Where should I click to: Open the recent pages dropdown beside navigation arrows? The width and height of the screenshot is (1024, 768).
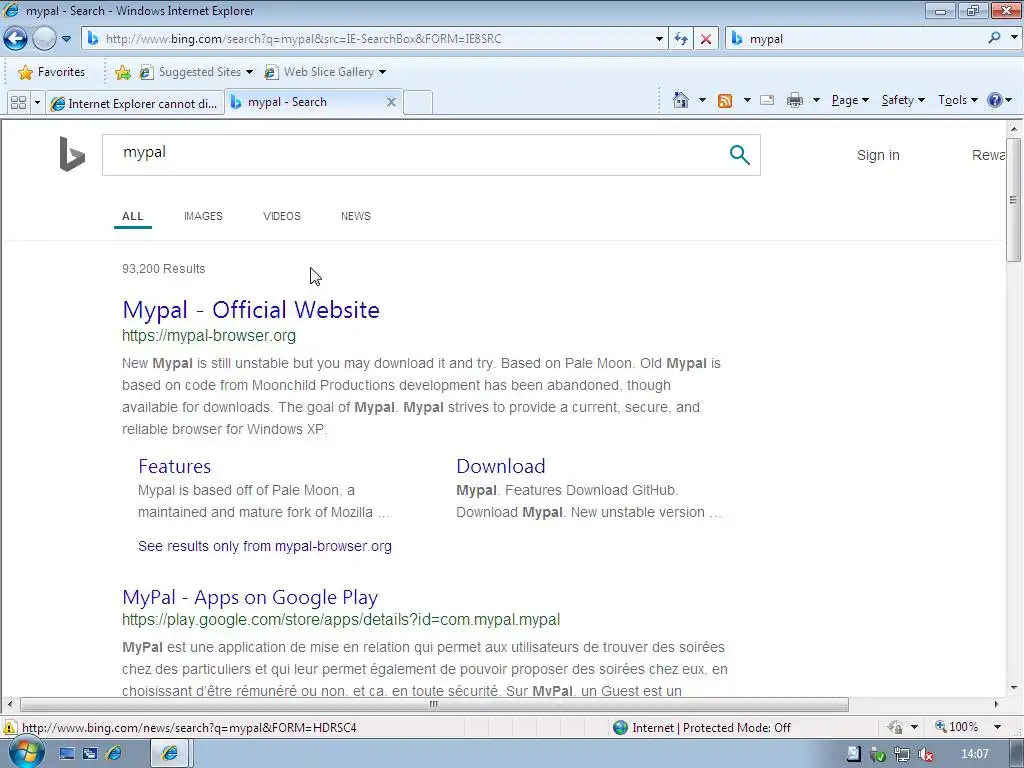click(66, 39)
